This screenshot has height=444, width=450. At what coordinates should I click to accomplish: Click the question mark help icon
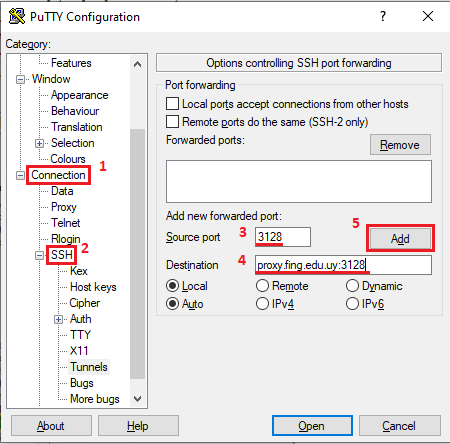click(x=383, y=16)
